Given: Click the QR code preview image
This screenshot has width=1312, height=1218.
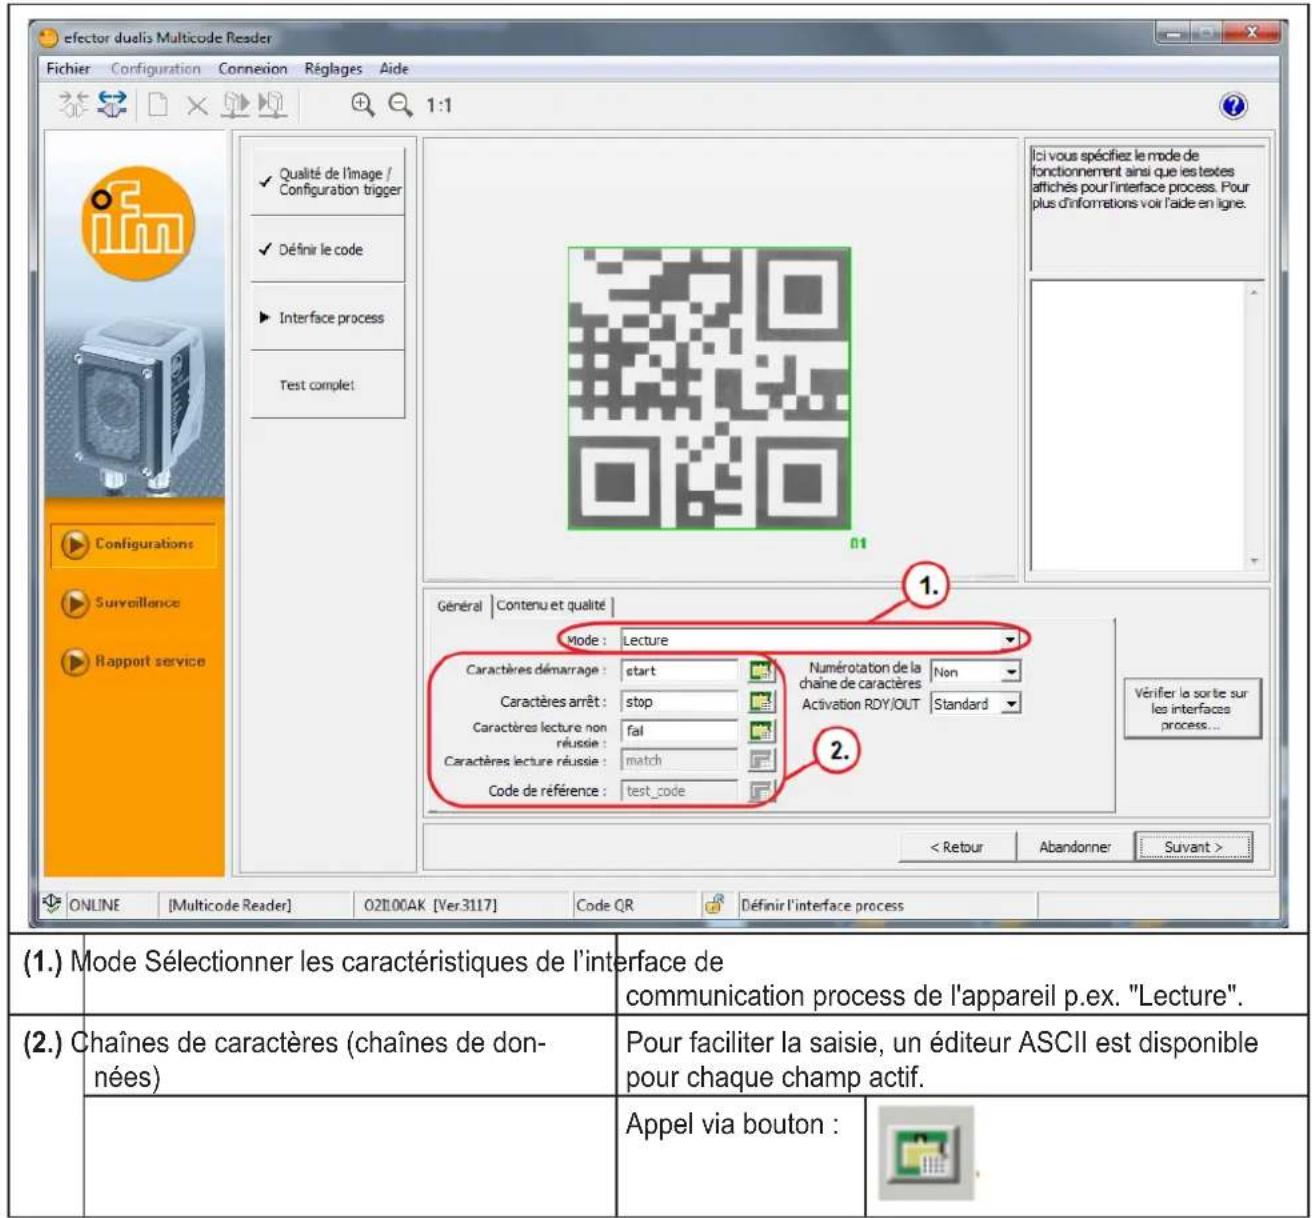Looking at the screenshot, I should pyautogui.click(x=709, y=388).
